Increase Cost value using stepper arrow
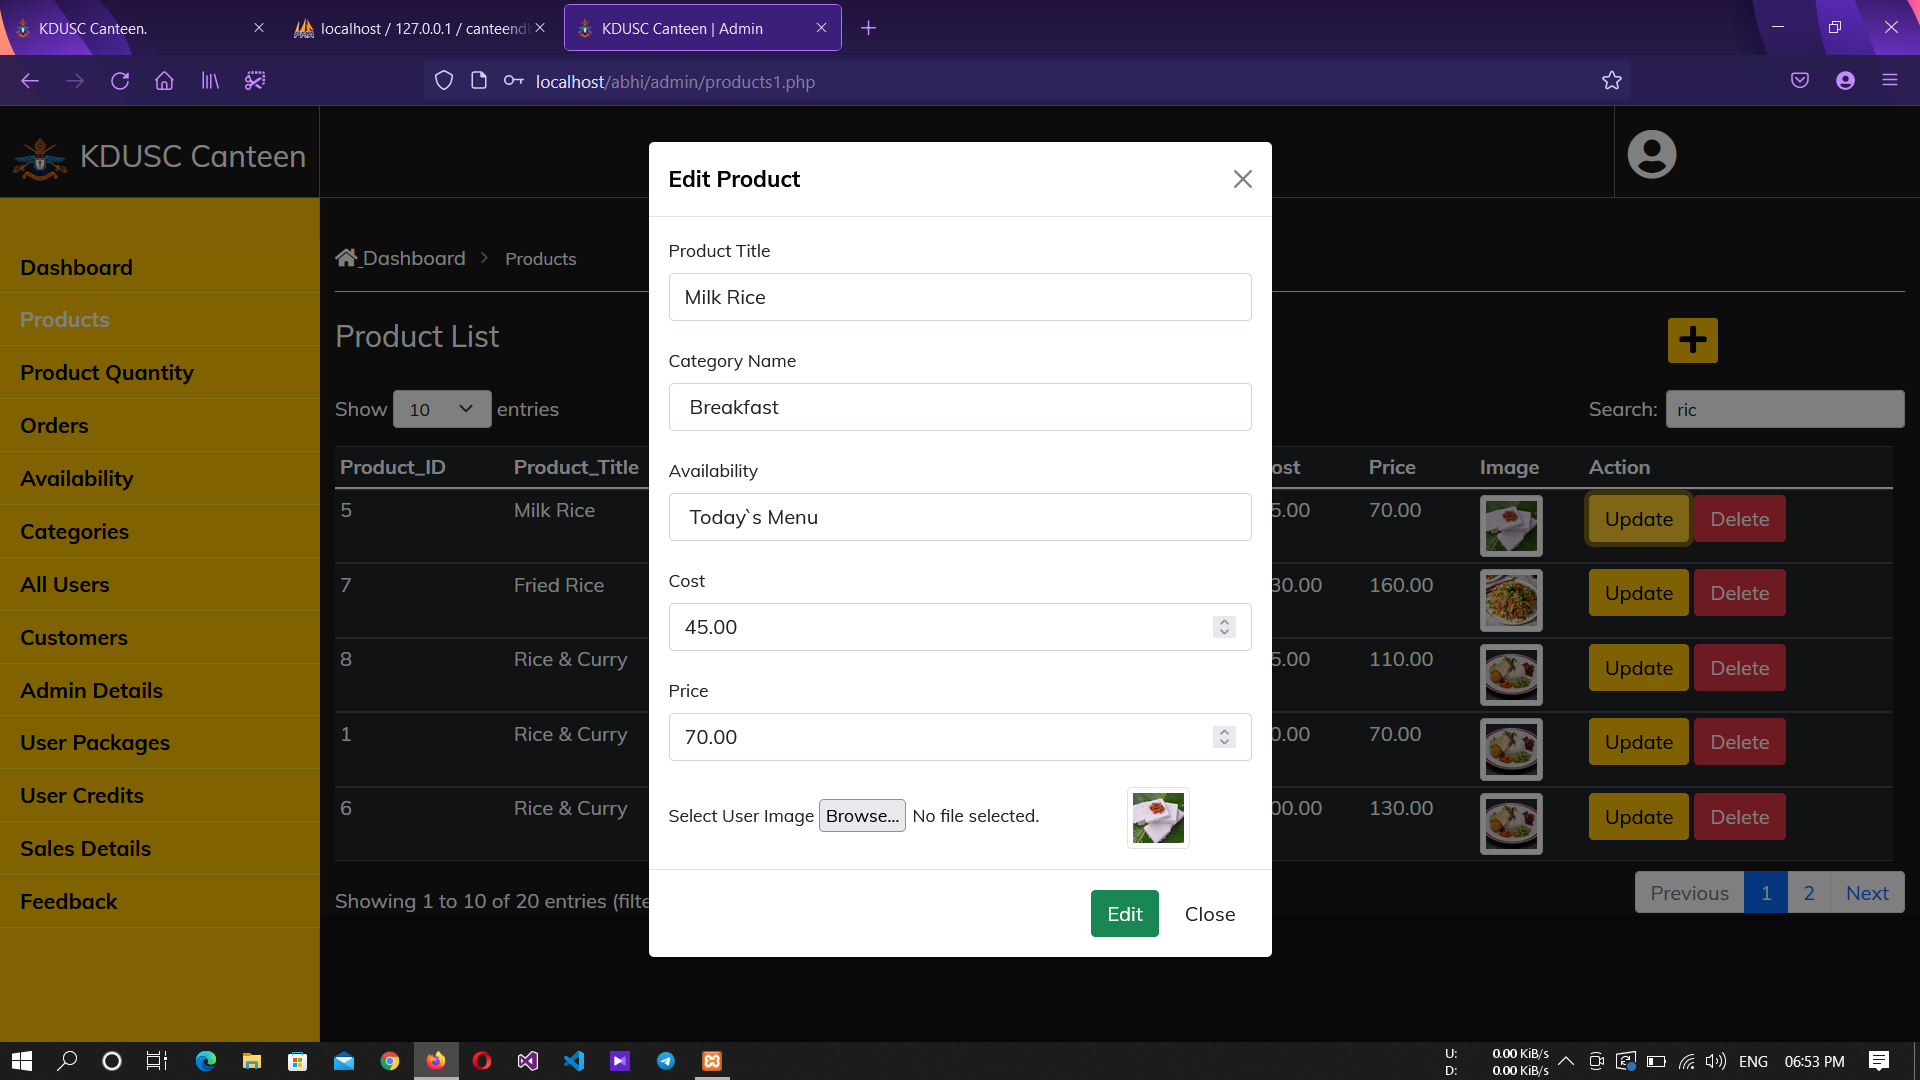 pyautogui.click(x=1224, y=621)
